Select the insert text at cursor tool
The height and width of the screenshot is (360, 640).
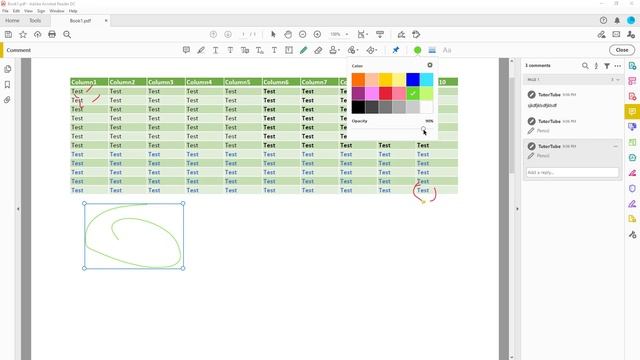click(260, 50)
